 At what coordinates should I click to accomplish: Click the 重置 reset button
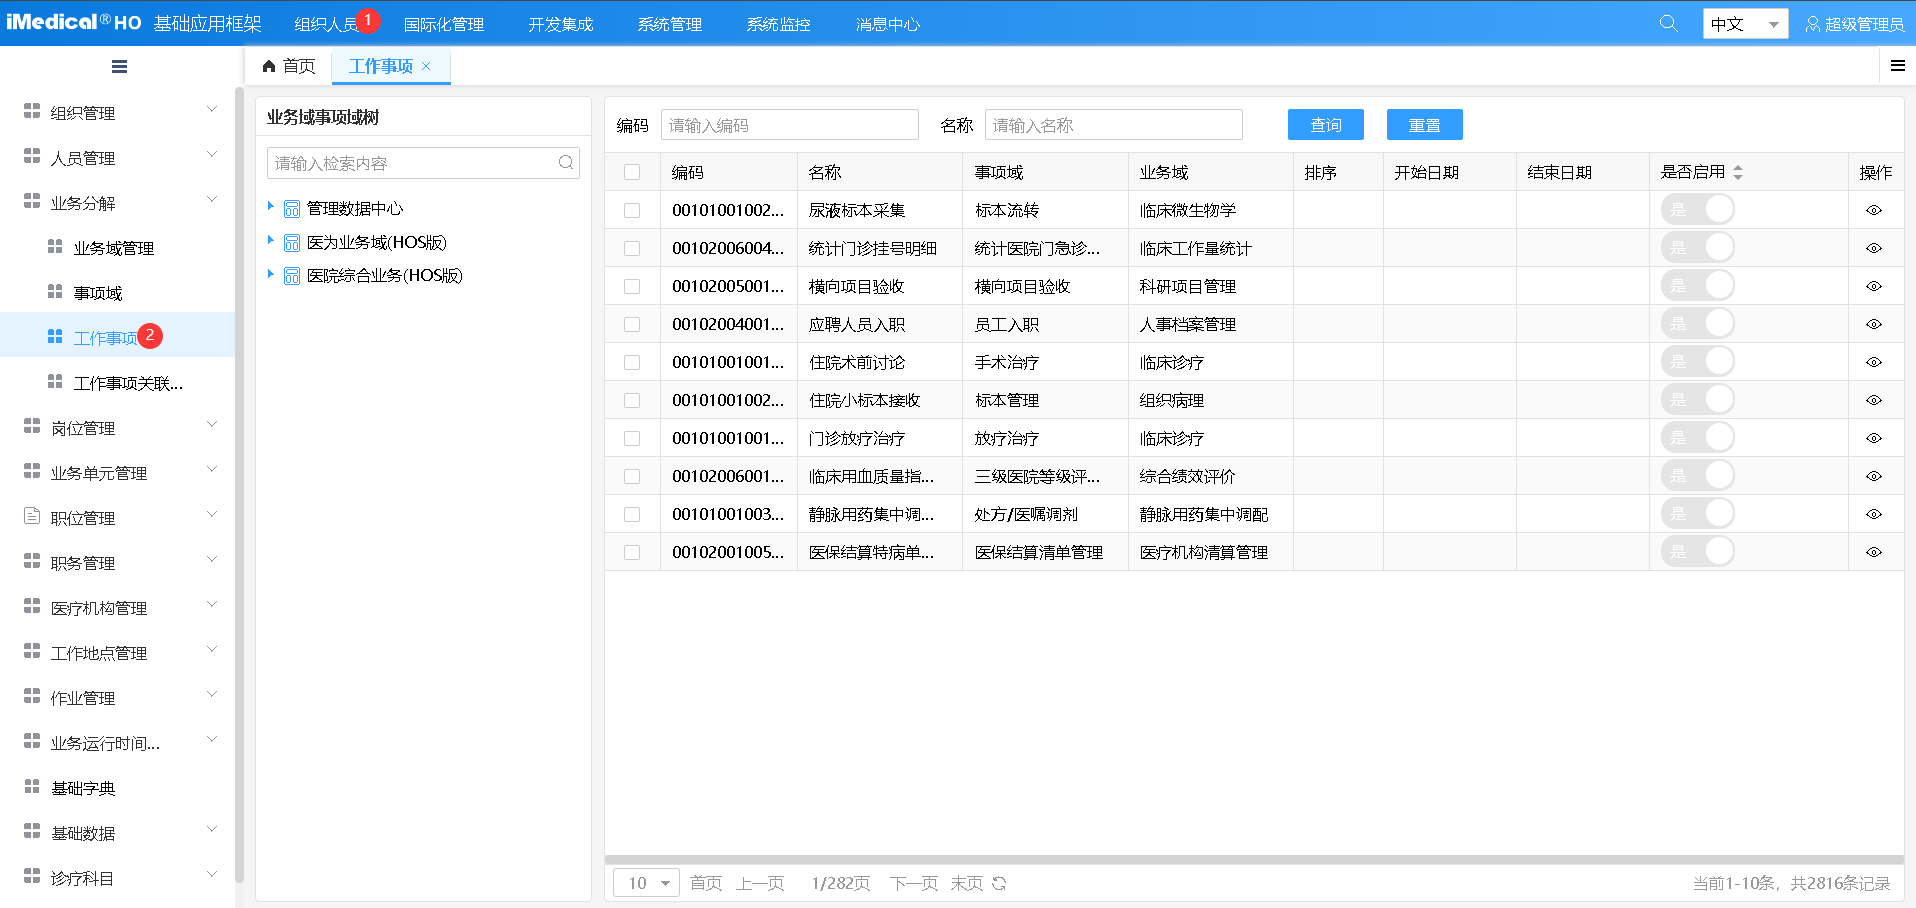1424,124
